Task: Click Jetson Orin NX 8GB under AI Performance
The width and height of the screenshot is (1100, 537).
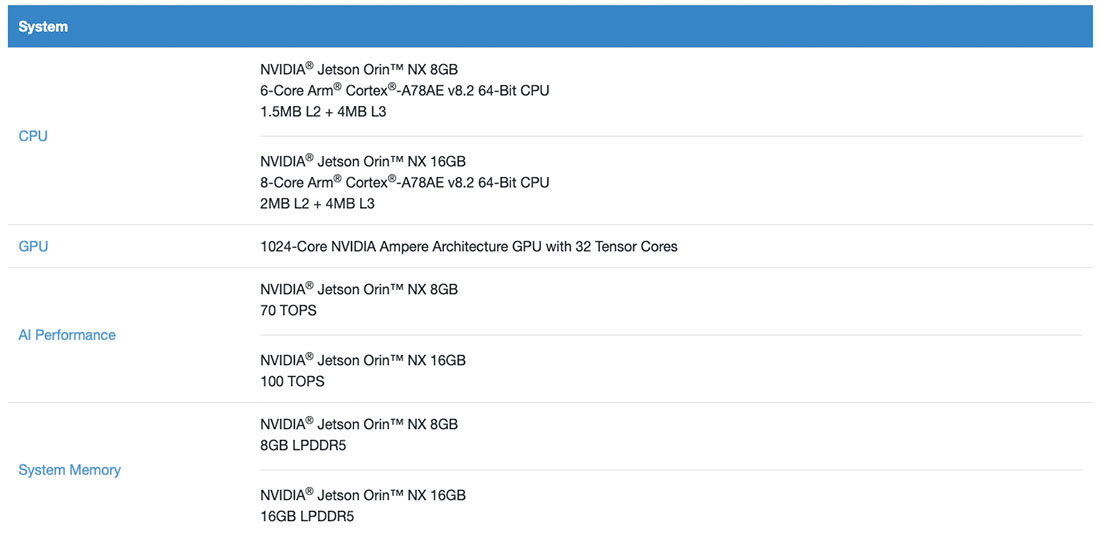Action: click(x=359, y=290)
